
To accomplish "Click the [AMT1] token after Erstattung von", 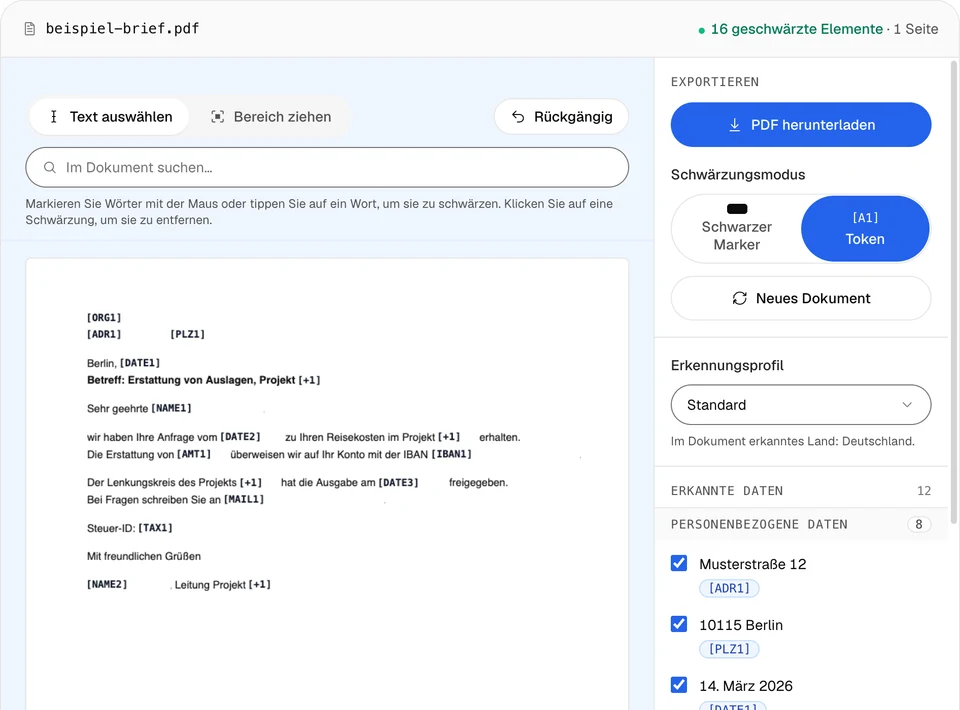I will click(193, 454).
